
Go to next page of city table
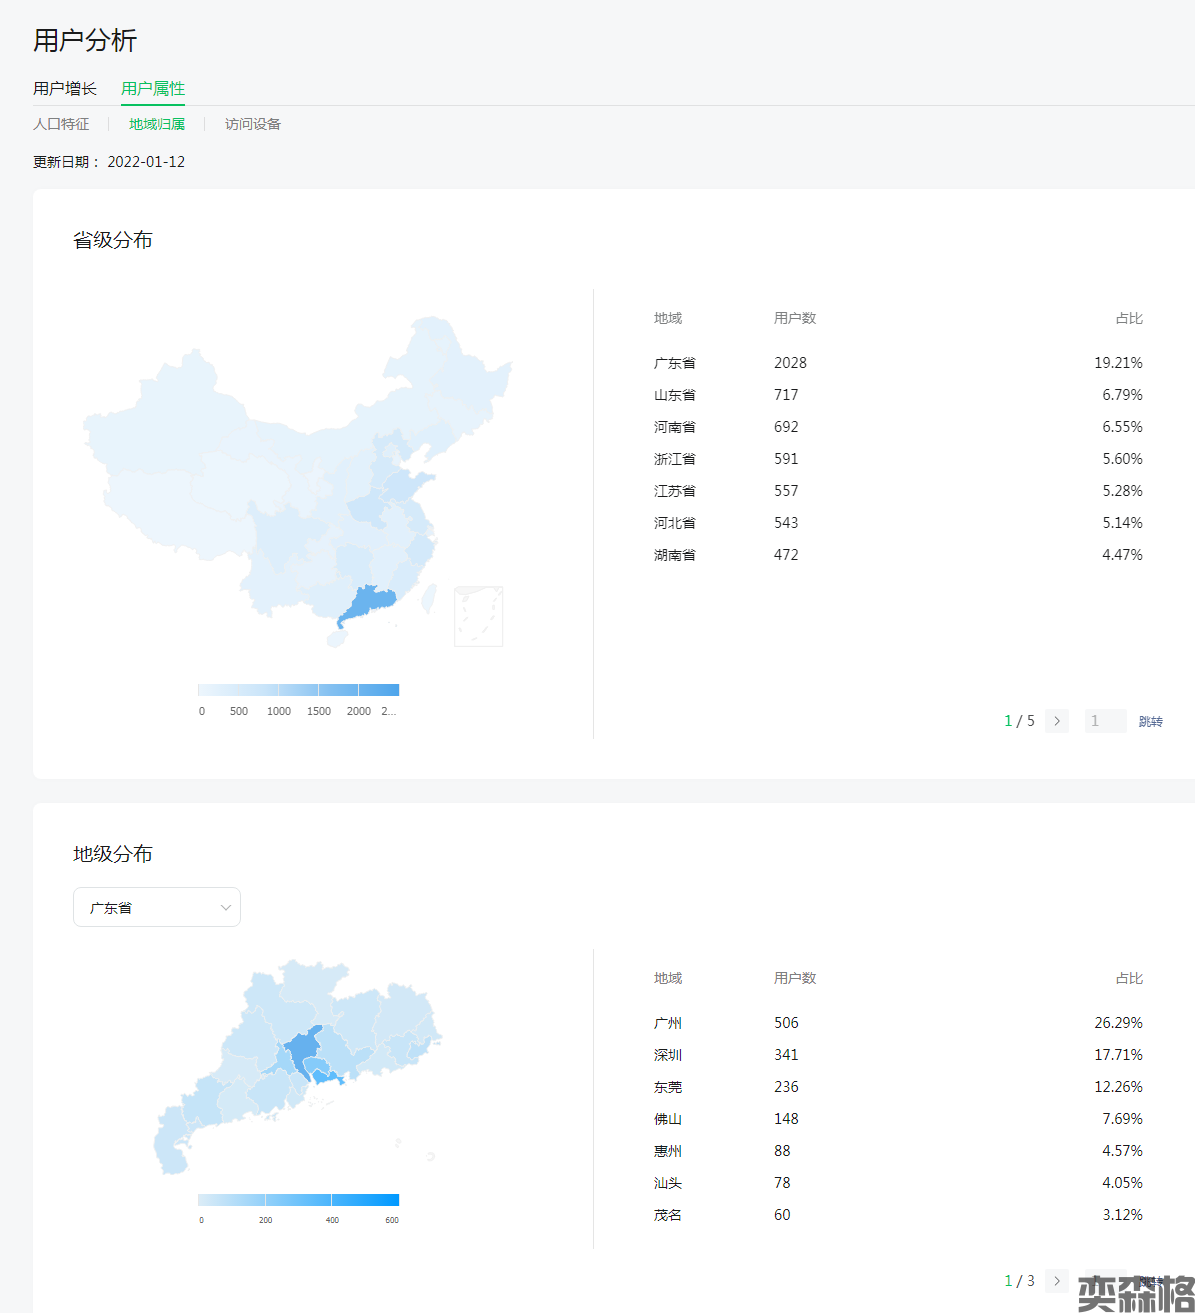pos(1057,1281)
